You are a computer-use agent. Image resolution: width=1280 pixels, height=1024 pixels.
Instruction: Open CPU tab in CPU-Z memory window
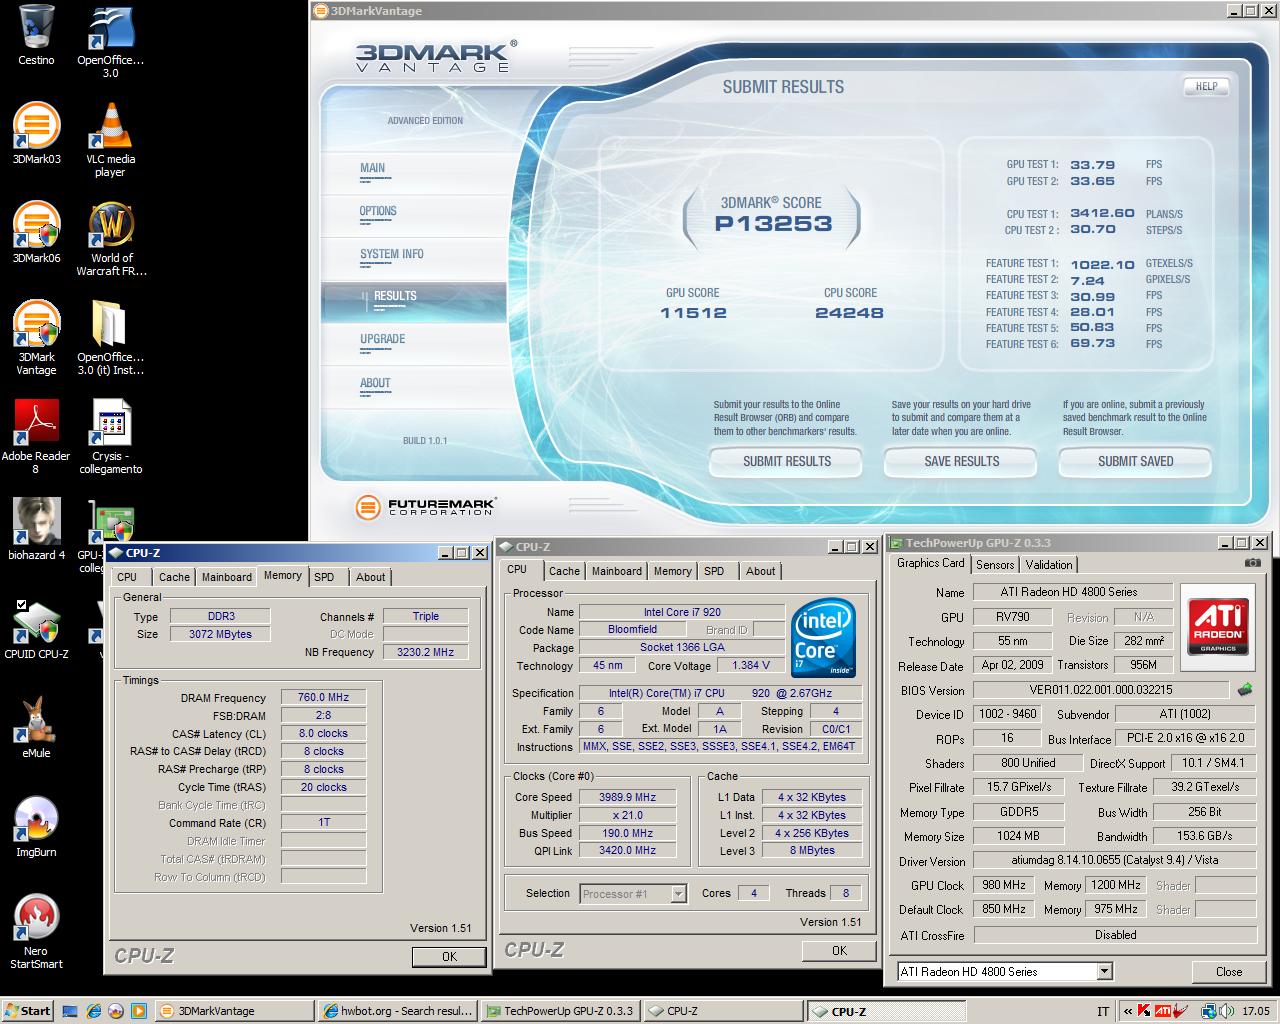[x=127, y=577]
